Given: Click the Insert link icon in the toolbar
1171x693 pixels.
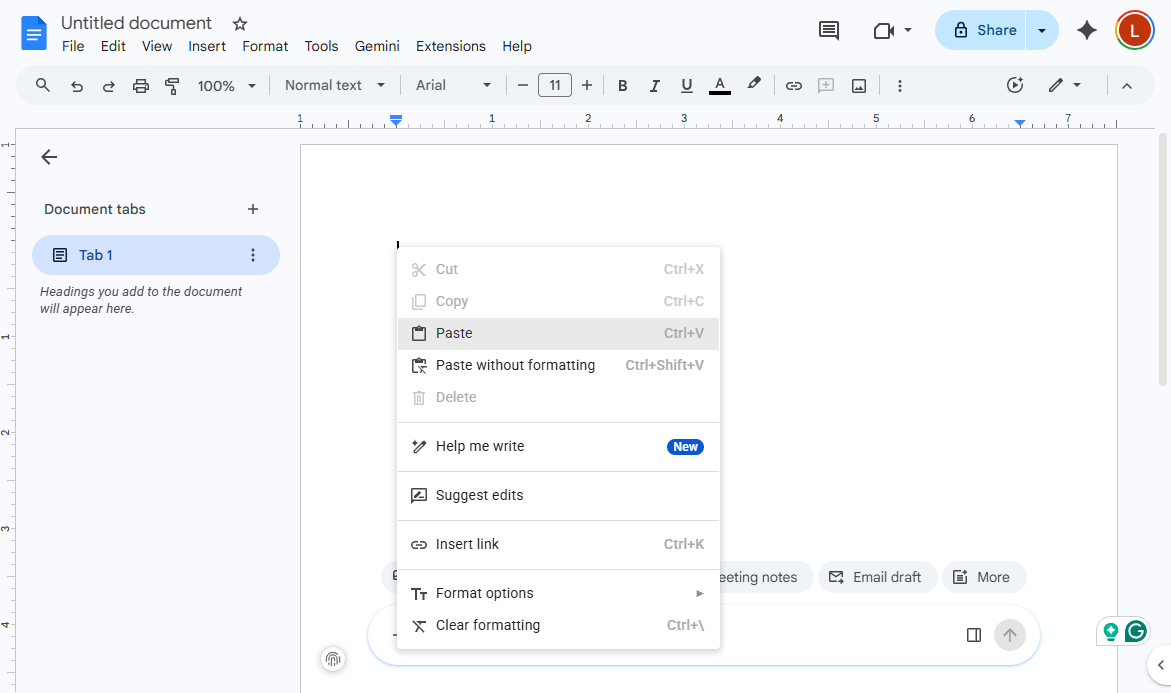Looking at the screenshot, I should coord(793,85).
